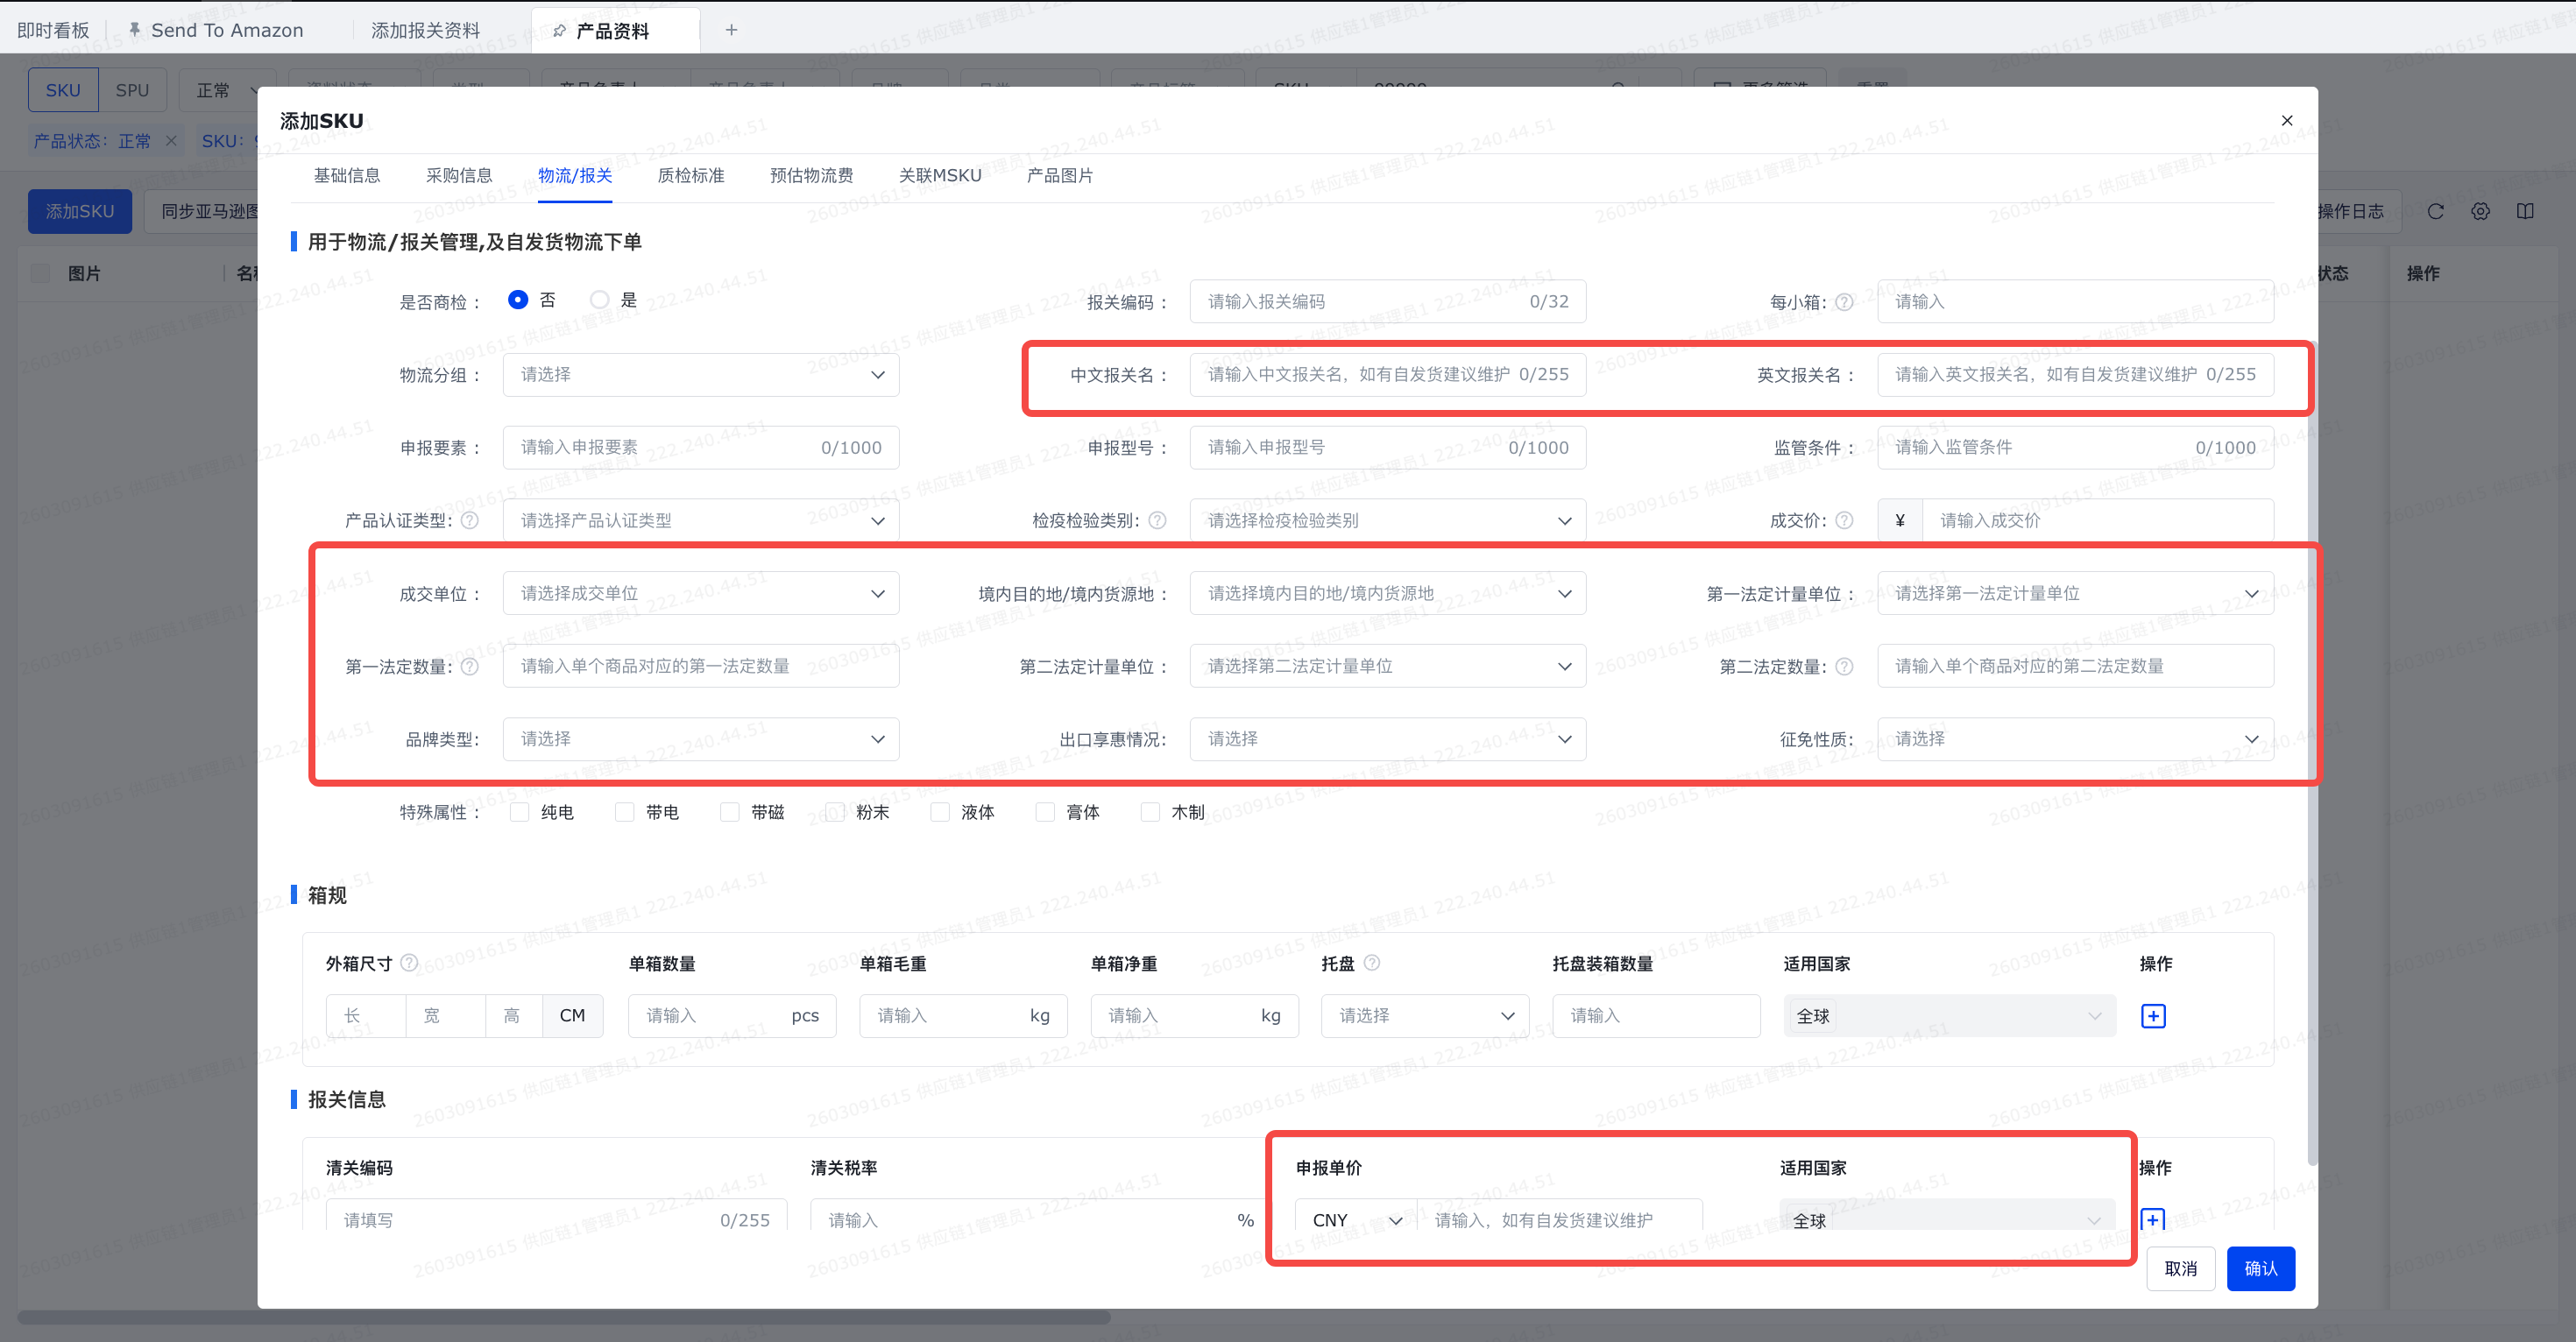Check the 纯电 special attribute
Viewport: 2576px width, 1342px height.
(520, 812)
